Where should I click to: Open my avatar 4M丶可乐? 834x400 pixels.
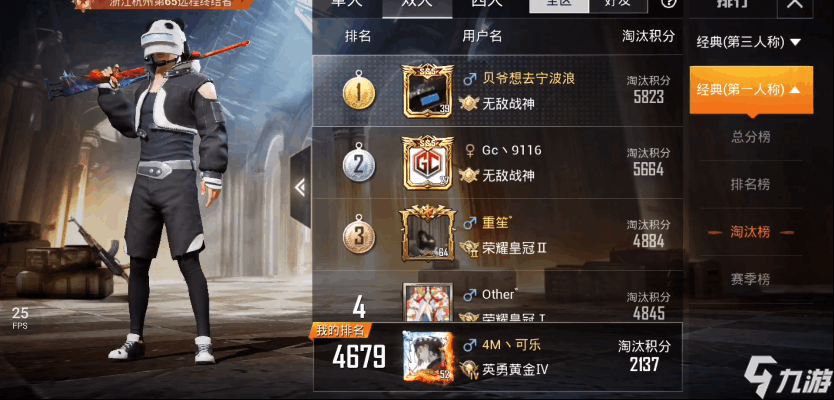(x=428, y=357)
